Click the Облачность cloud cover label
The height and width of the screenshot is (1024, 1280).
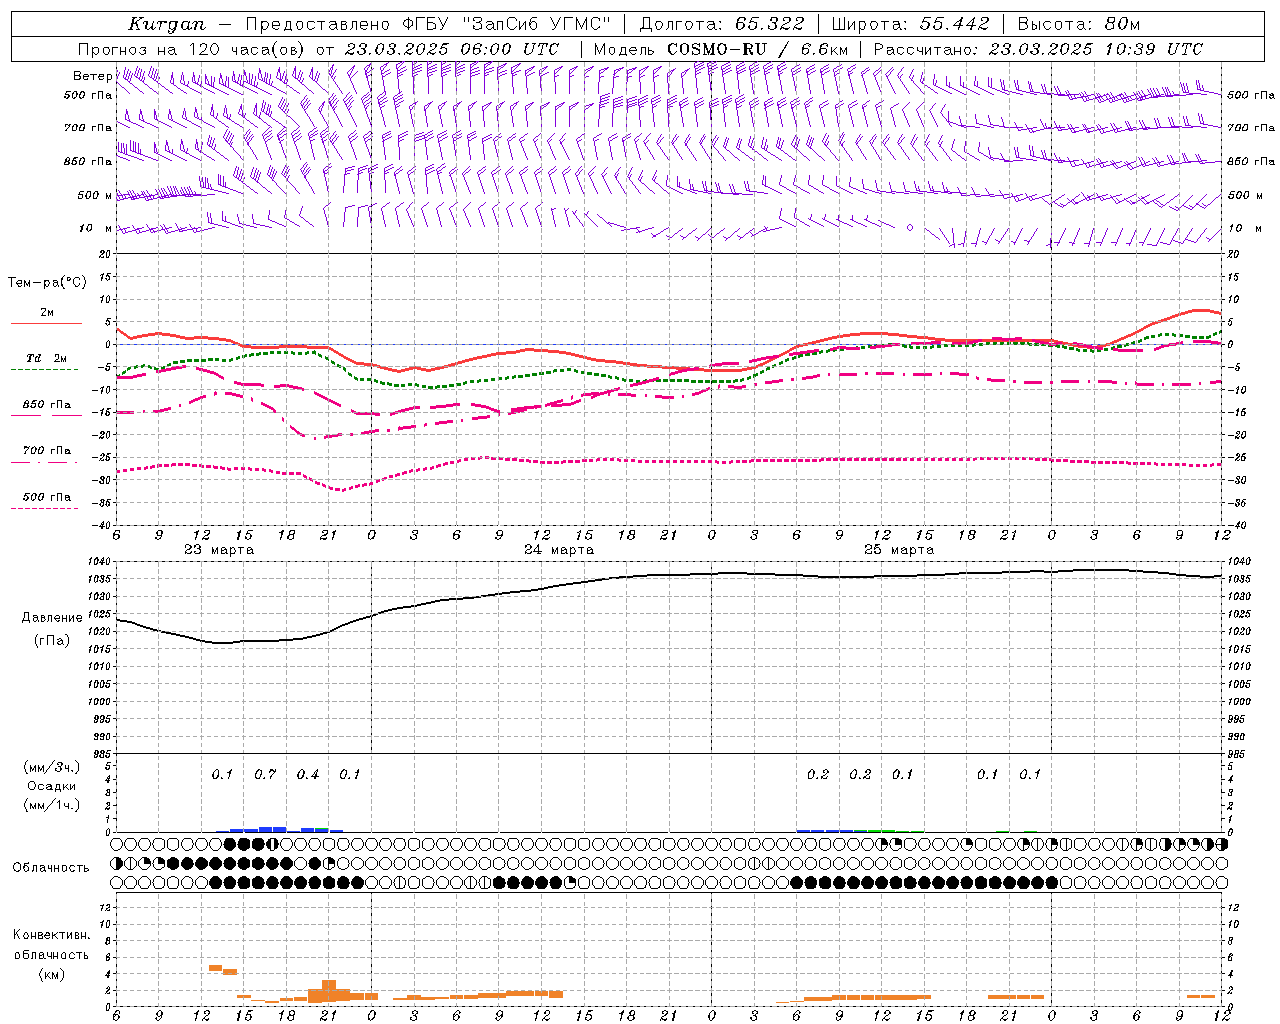pyautogui.click(x=51, y=867)
